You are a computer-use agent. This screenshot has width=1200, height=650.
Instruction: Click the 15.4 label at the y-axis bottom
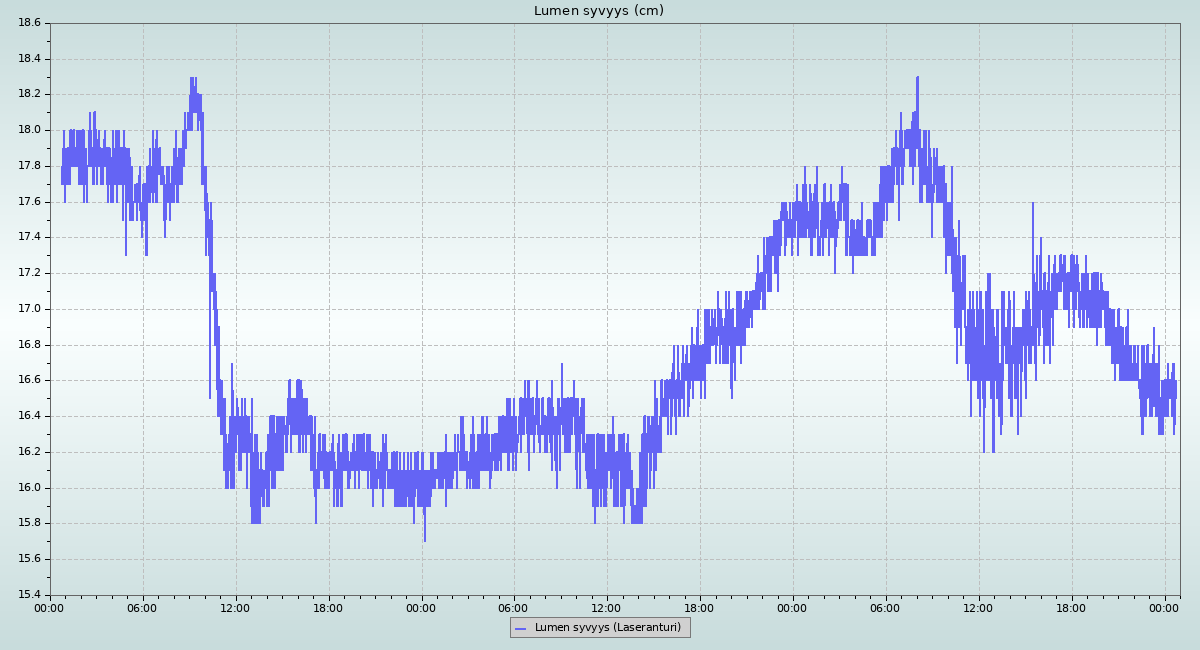pyautogui.click(x=29, y=595)
